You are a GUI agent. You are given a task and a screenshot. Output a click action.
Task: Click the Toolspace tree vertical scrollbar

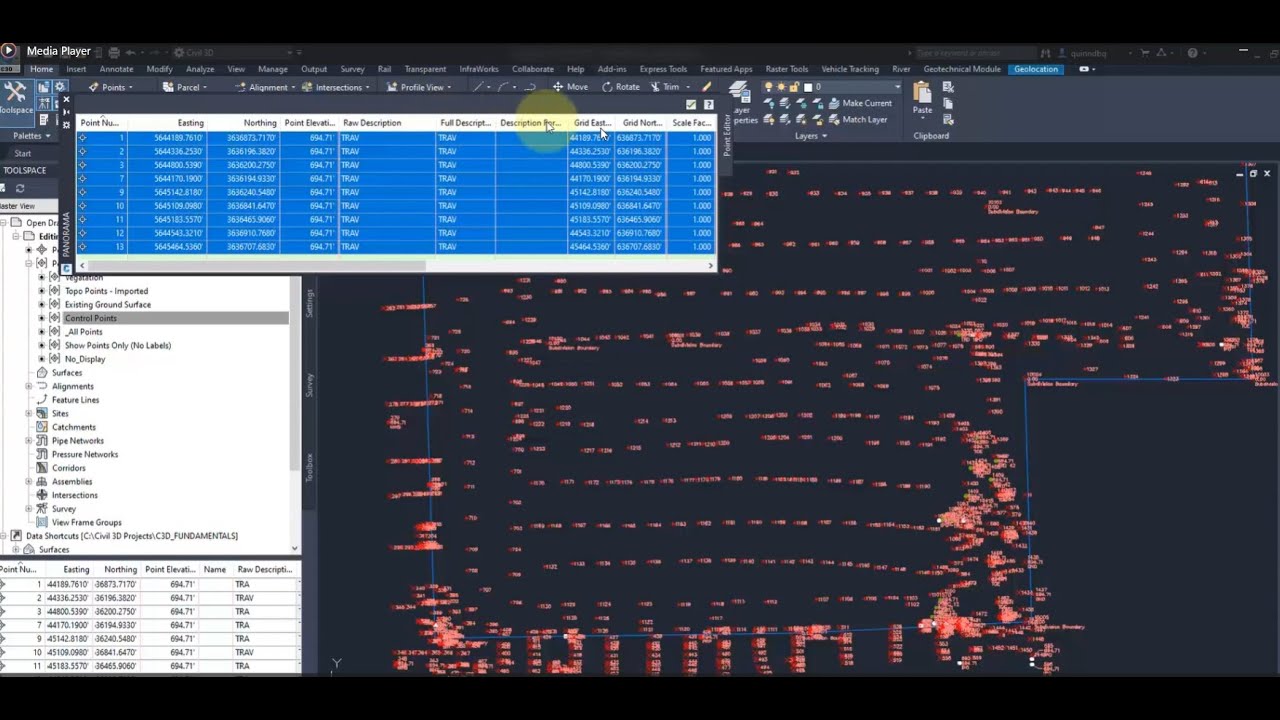[295, 375]
